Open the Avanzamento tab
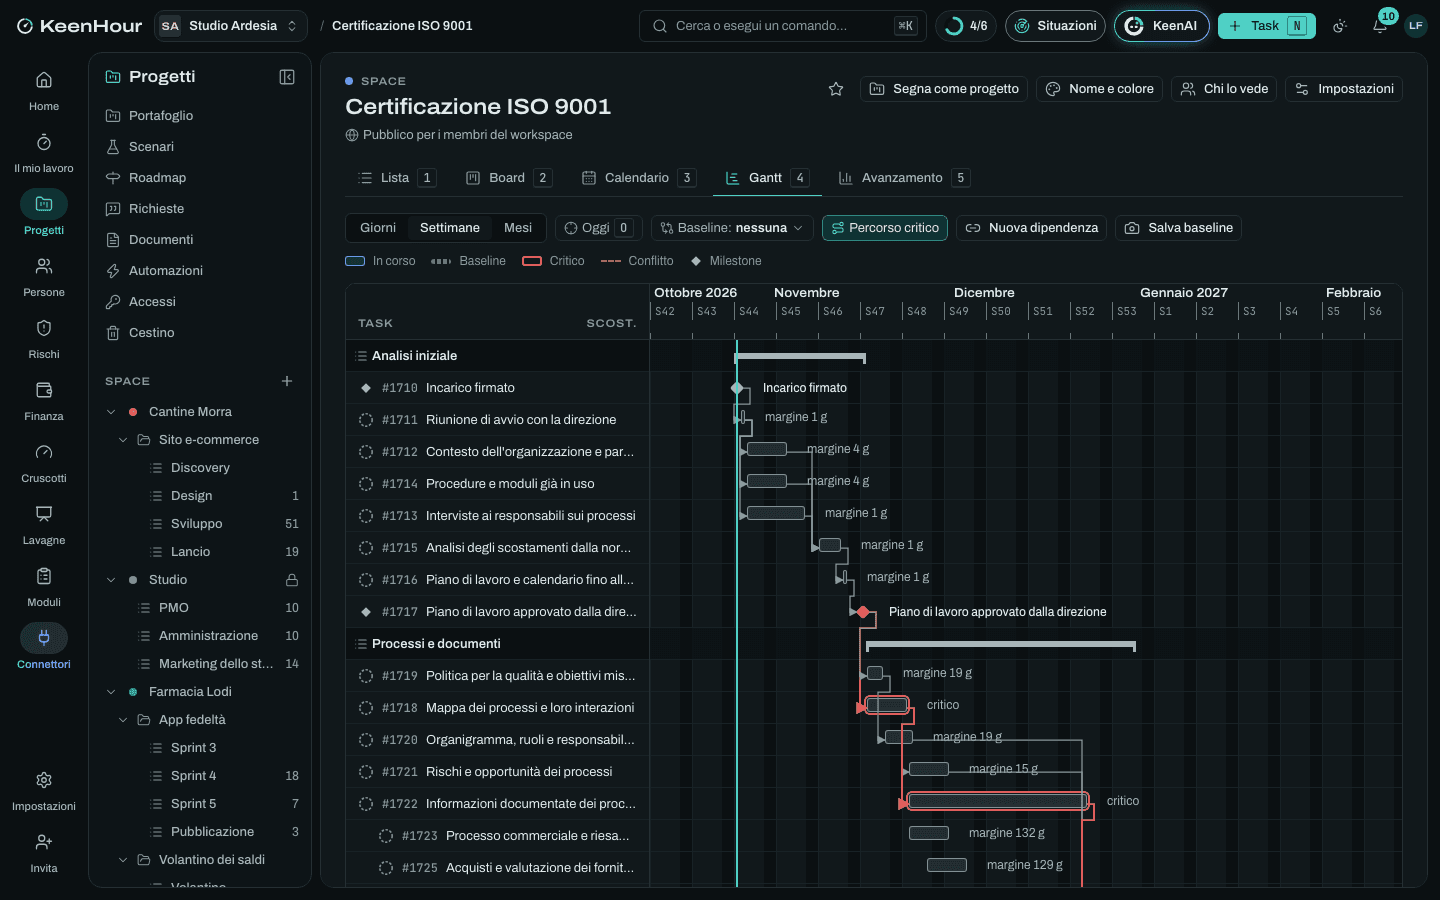 [x=903, y=178]
